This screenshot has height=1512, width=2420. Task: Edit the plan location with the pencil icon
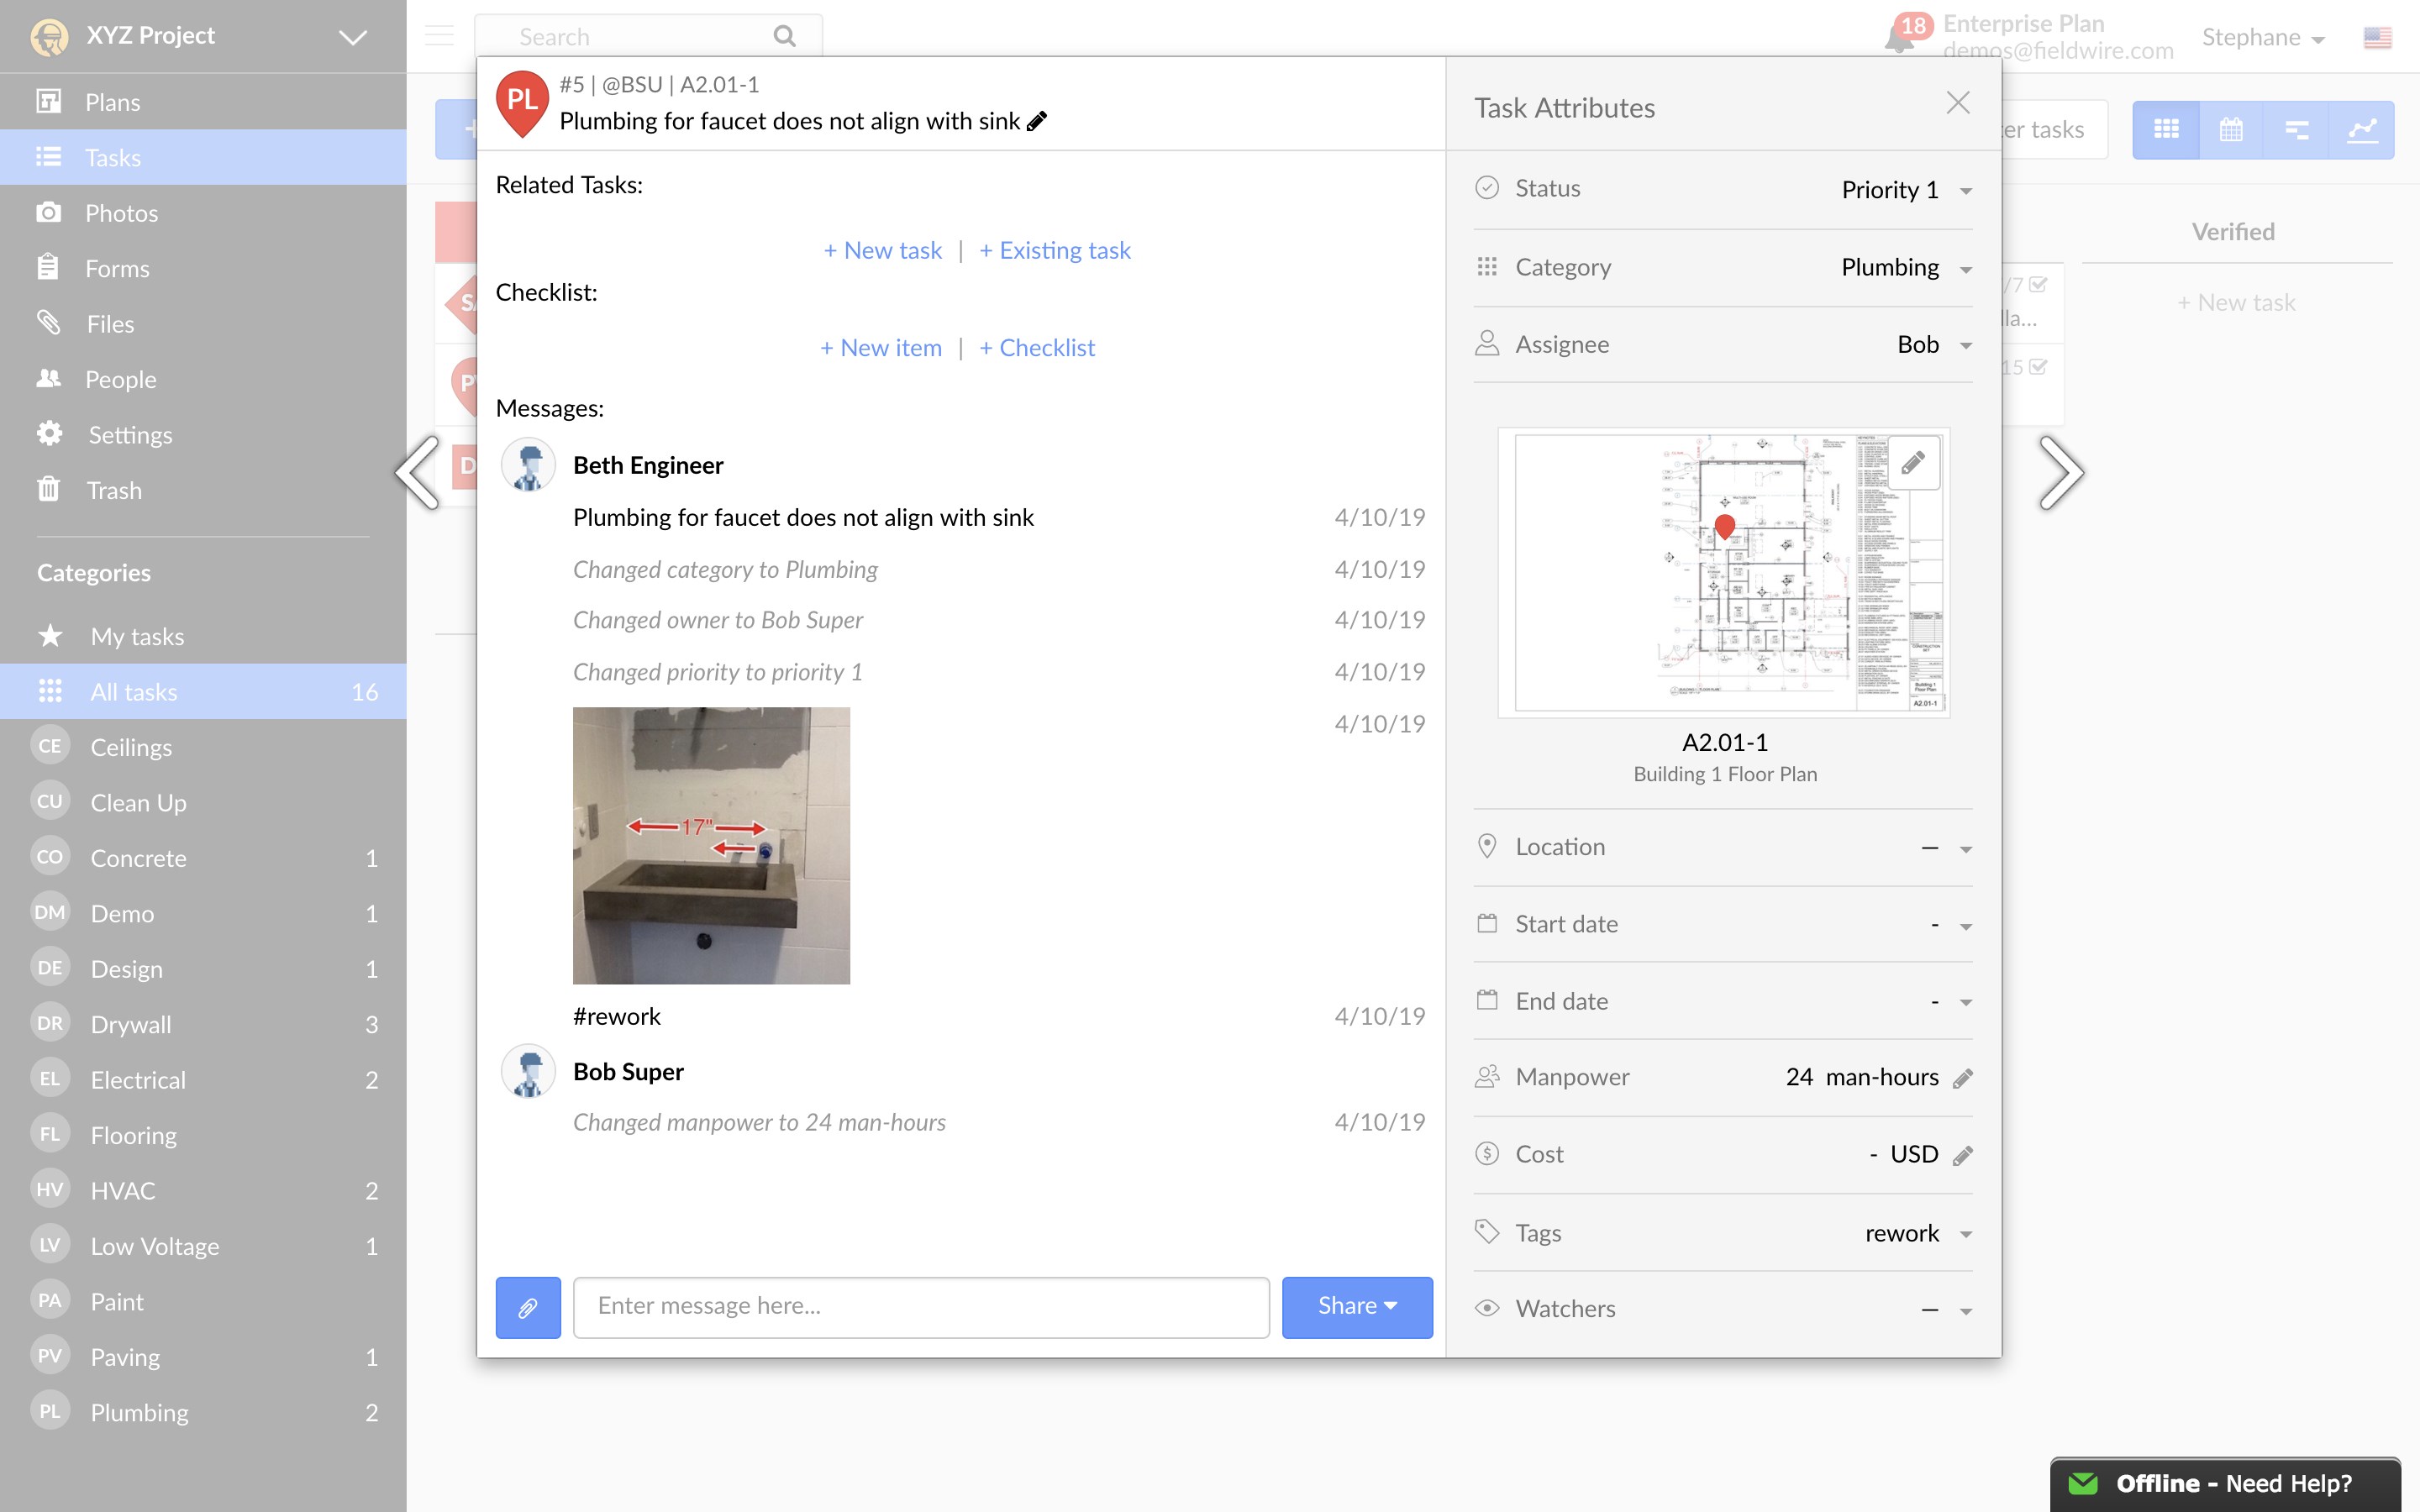point(1913,462)
